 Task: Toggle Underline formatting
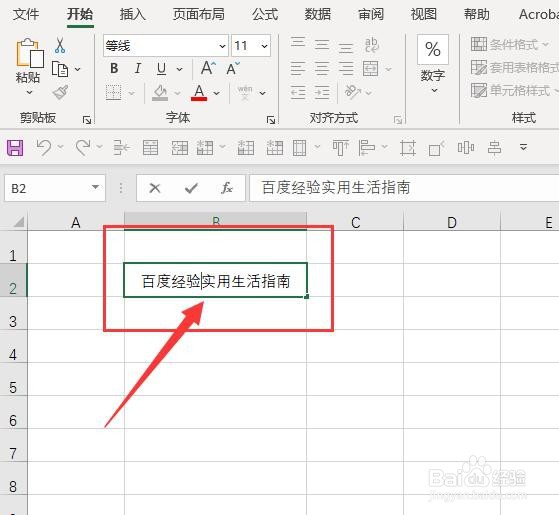click(x=161, y=68)
